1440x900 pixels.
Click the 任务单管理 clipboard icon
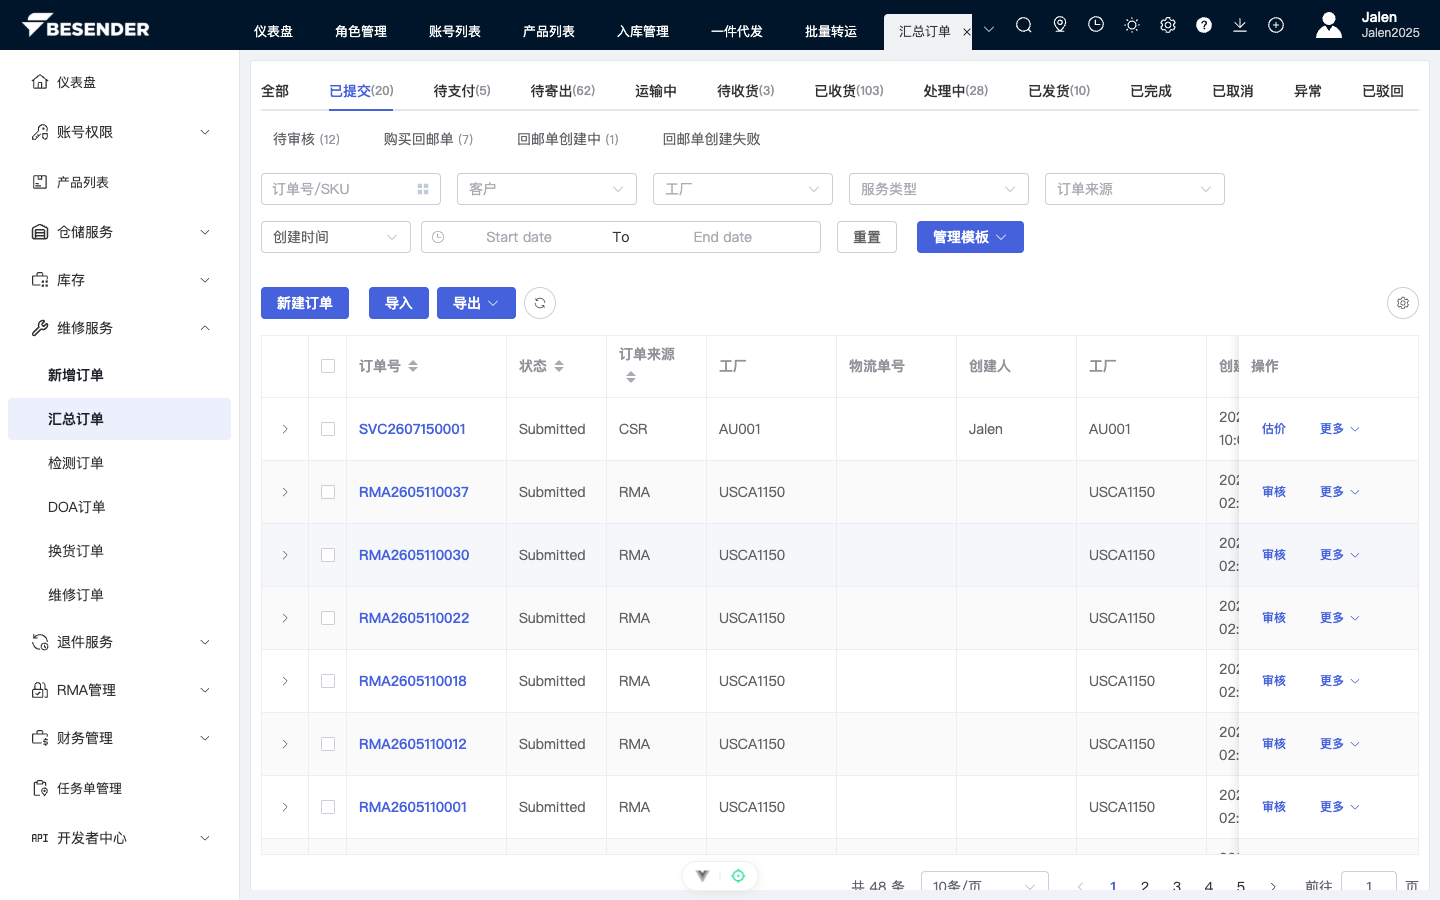[x=40, y=788]
